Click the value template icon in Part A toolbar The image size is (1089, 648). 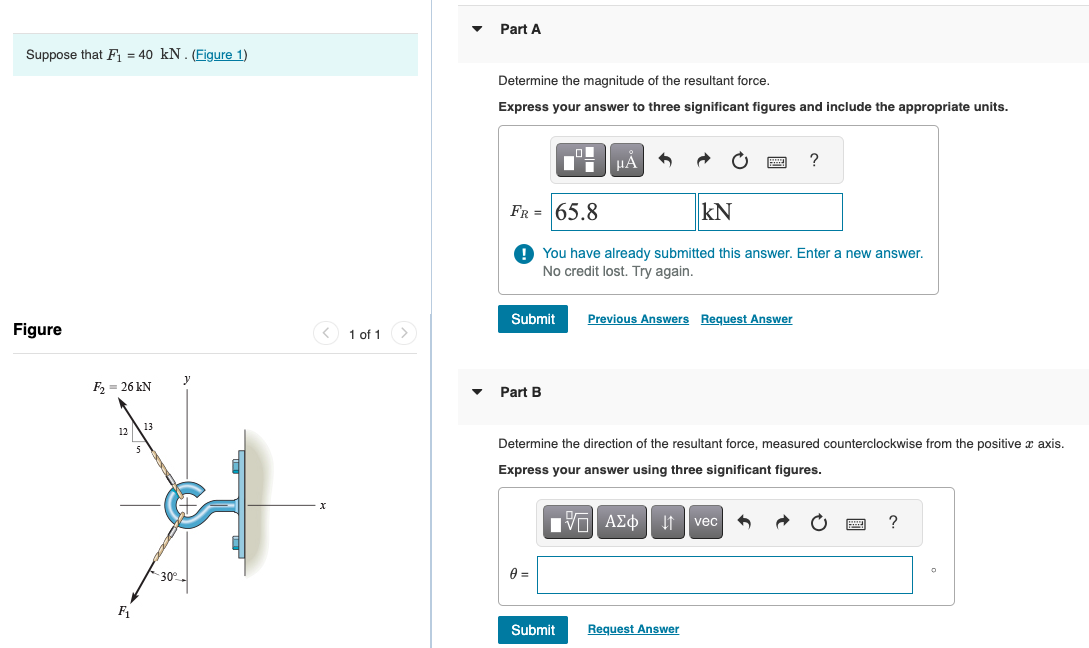(580, 160)
